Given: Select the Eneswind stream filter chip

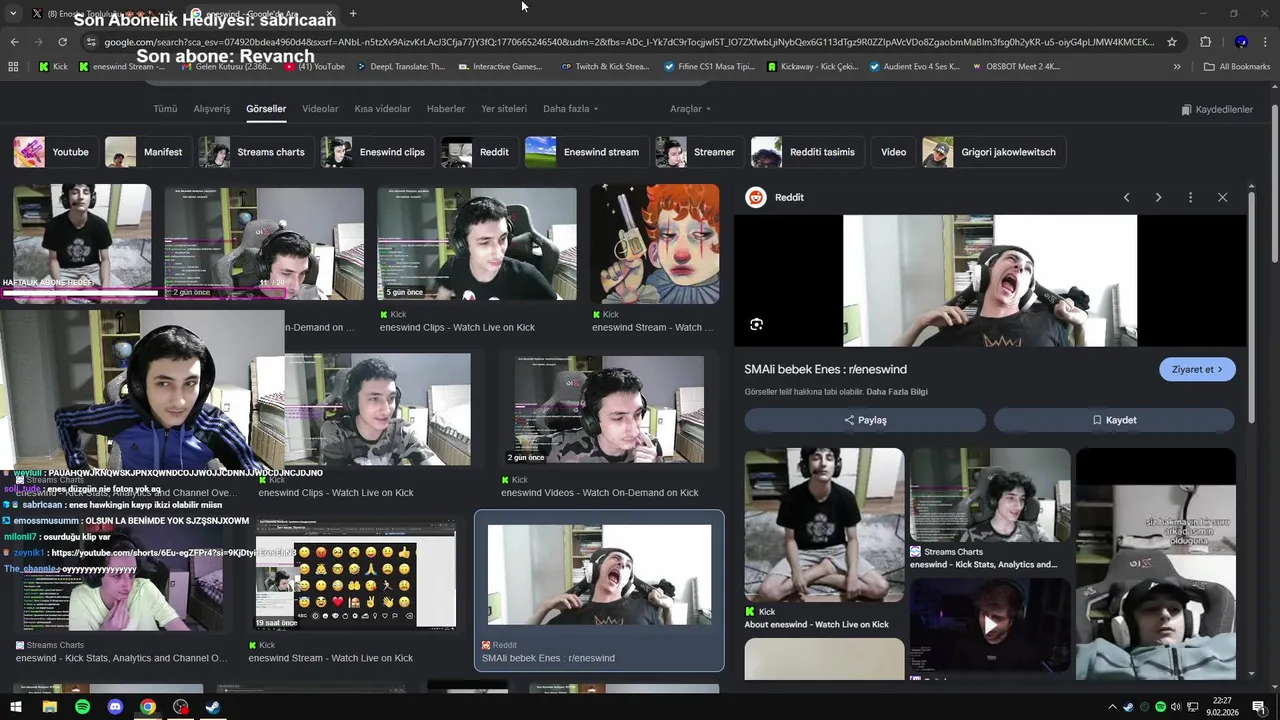Looking at the screenshot, I should (586, 152).
